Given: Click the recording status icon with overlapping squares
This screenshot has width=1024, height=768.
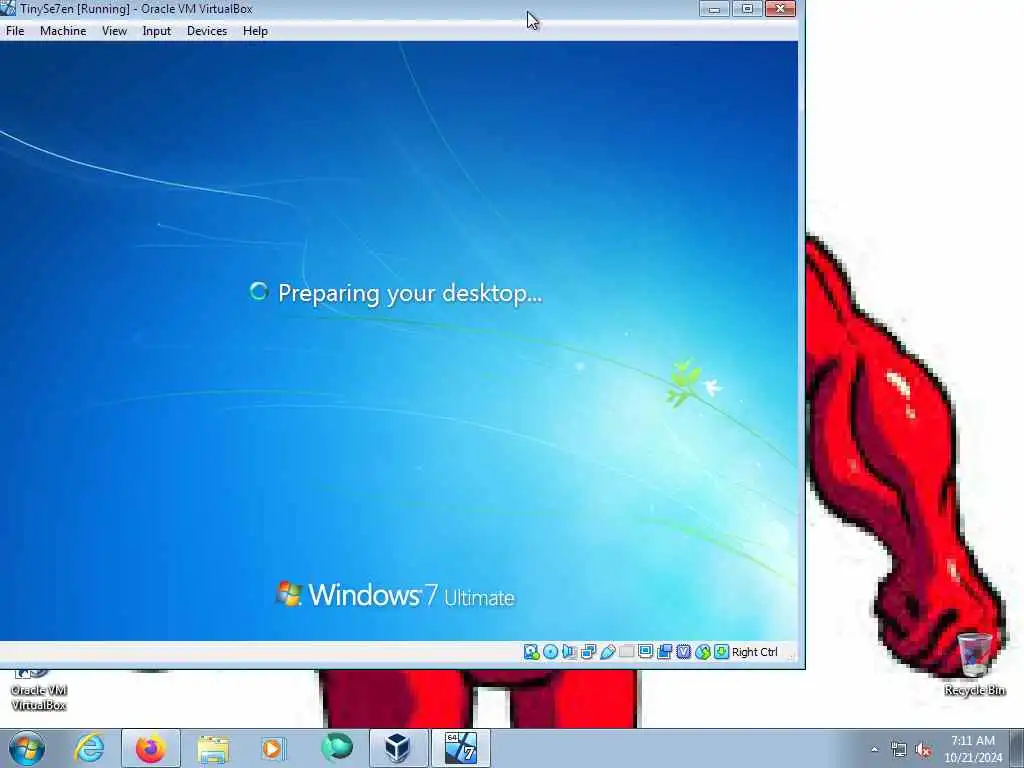Looking at the screenshot, I should pos(664,652).
